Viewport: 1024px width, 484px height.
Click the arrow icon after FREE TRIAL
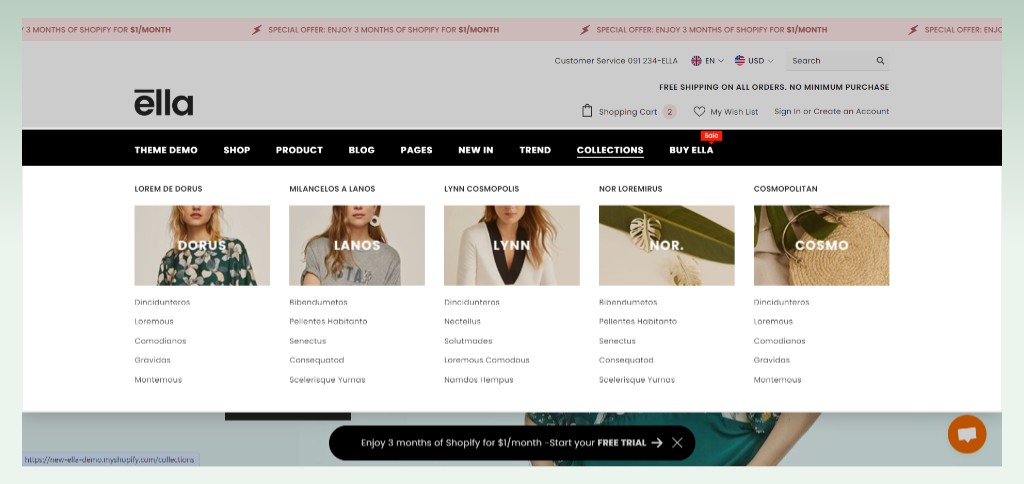tap(657, 443)
